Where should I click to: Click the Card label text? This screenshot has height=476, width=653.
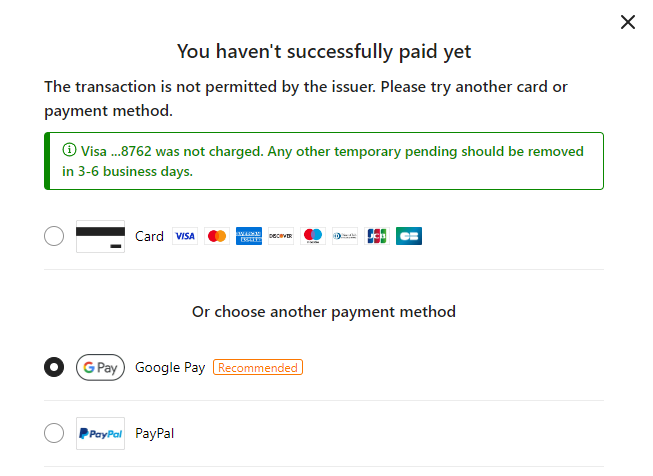pyautogui.click(x=149, y=237)
